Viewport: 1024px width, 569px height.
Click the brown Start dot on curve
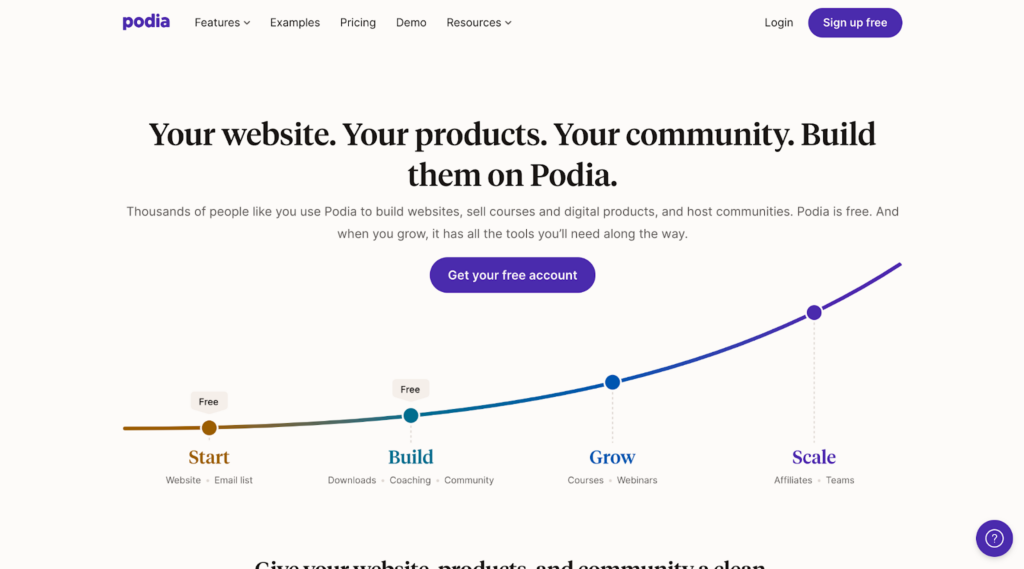coord(209,428)
